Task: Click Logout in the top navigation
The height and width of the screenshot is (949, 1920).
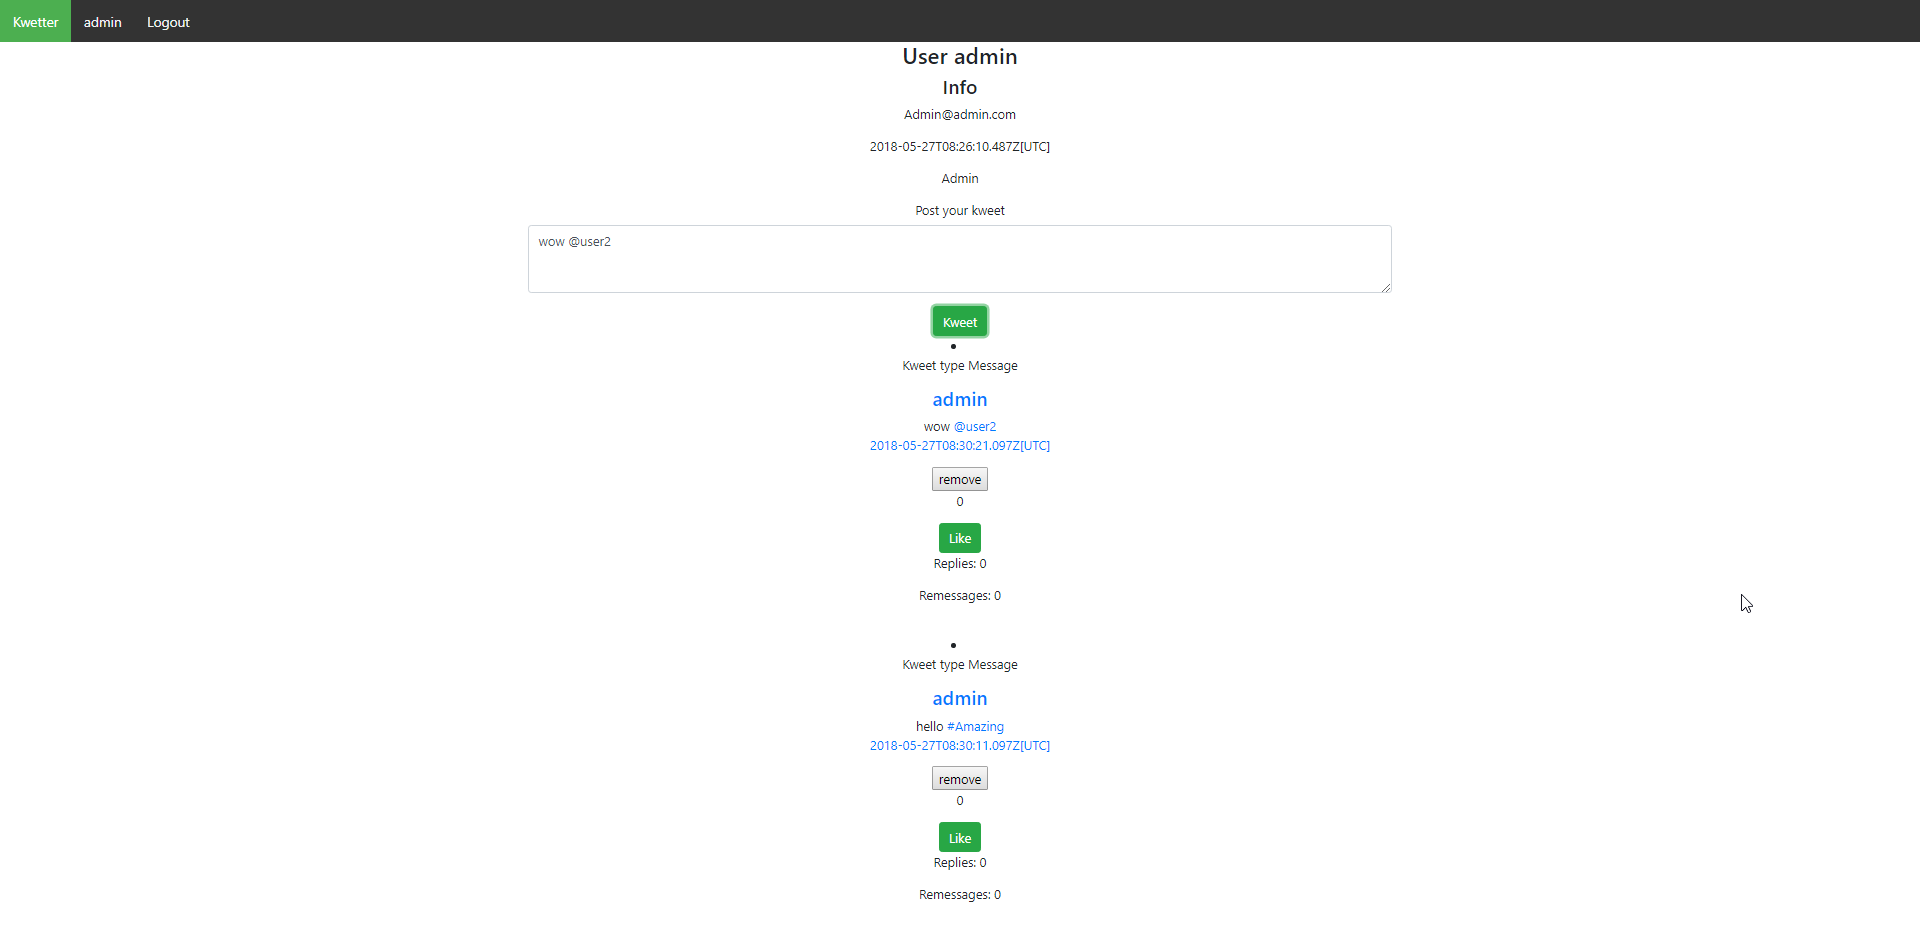Action: tap(168, 22)
